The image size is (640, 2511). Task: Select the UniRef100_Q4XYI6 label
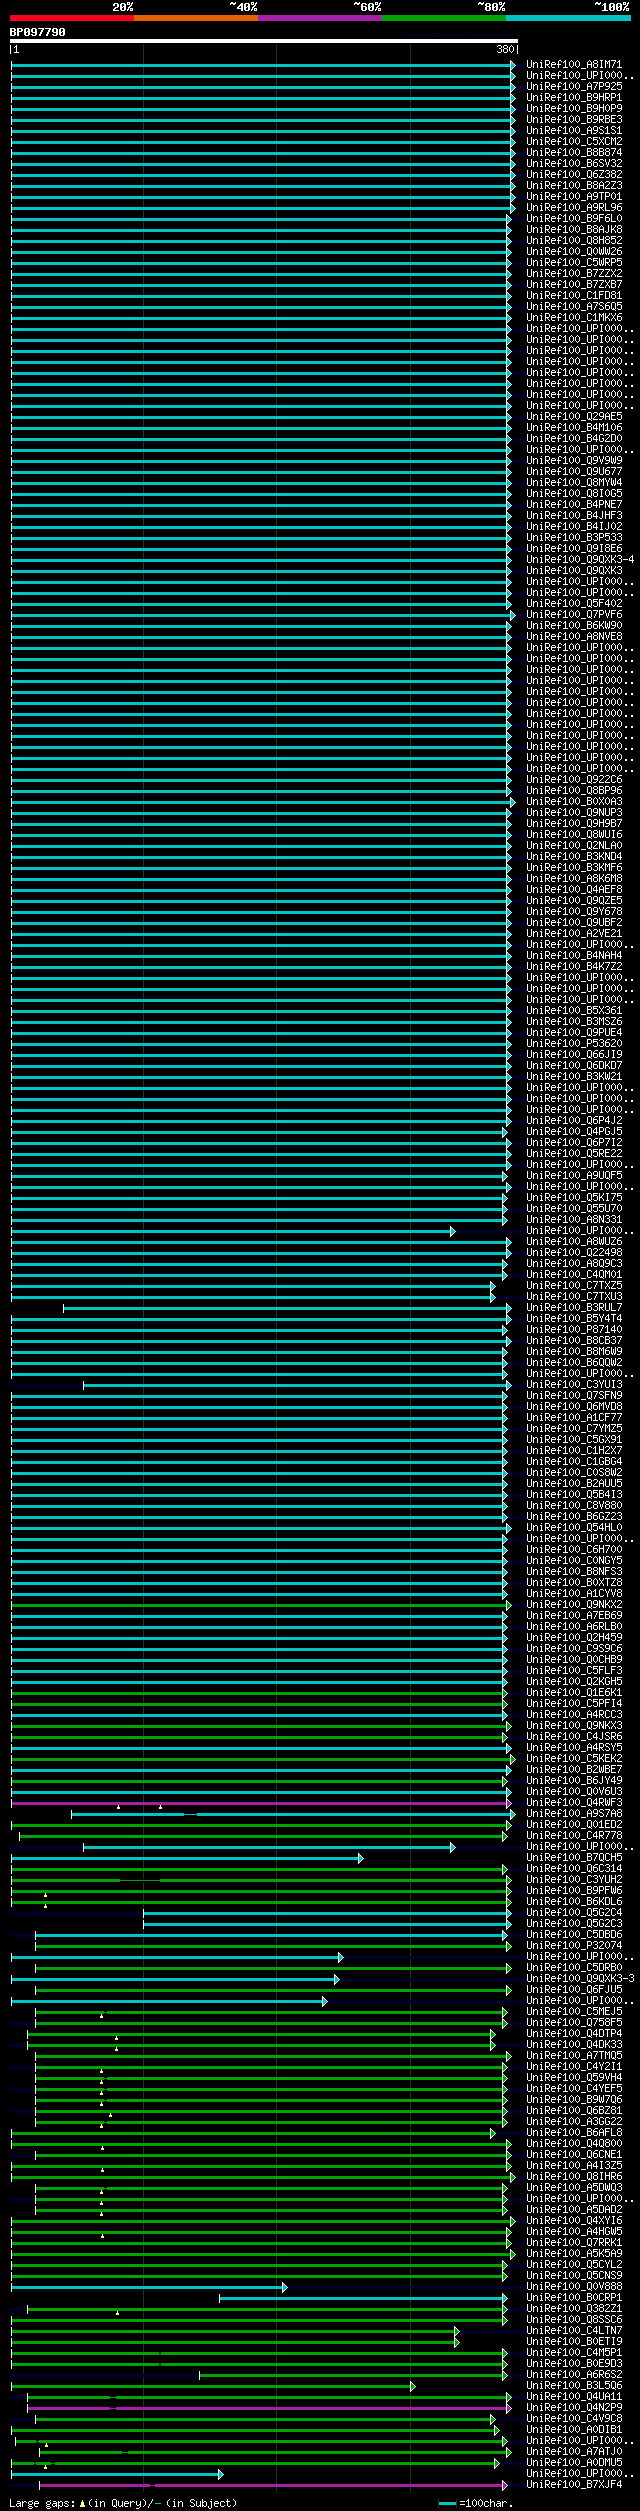click(x=574, y=2221)
